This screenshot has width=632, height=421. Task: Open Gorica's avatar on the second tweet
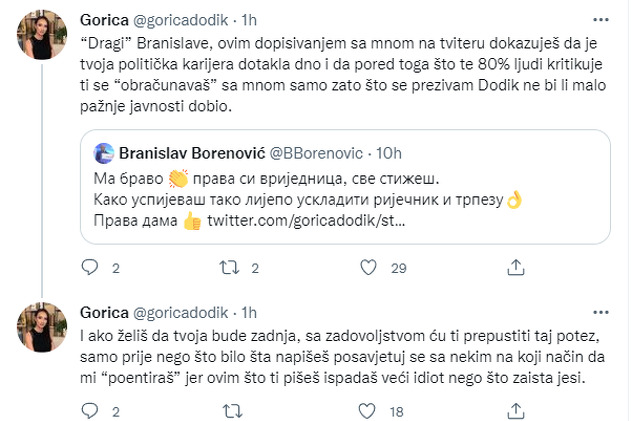click(x=42, y=325)
